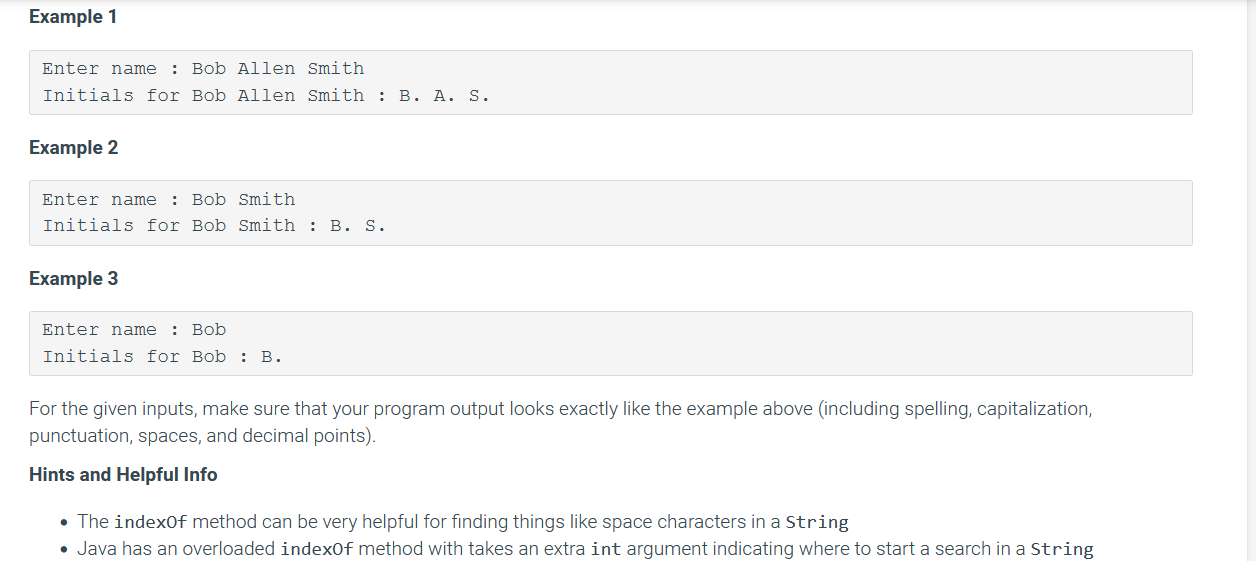The image size is (1256, 561).
Task: Click the 'Initials for Bob : B.' line
Action: pyautogui.click(x=162, y=357)
